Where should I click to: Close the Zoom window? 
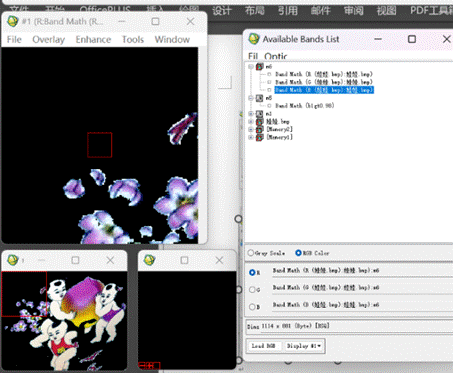click(219, 260)
